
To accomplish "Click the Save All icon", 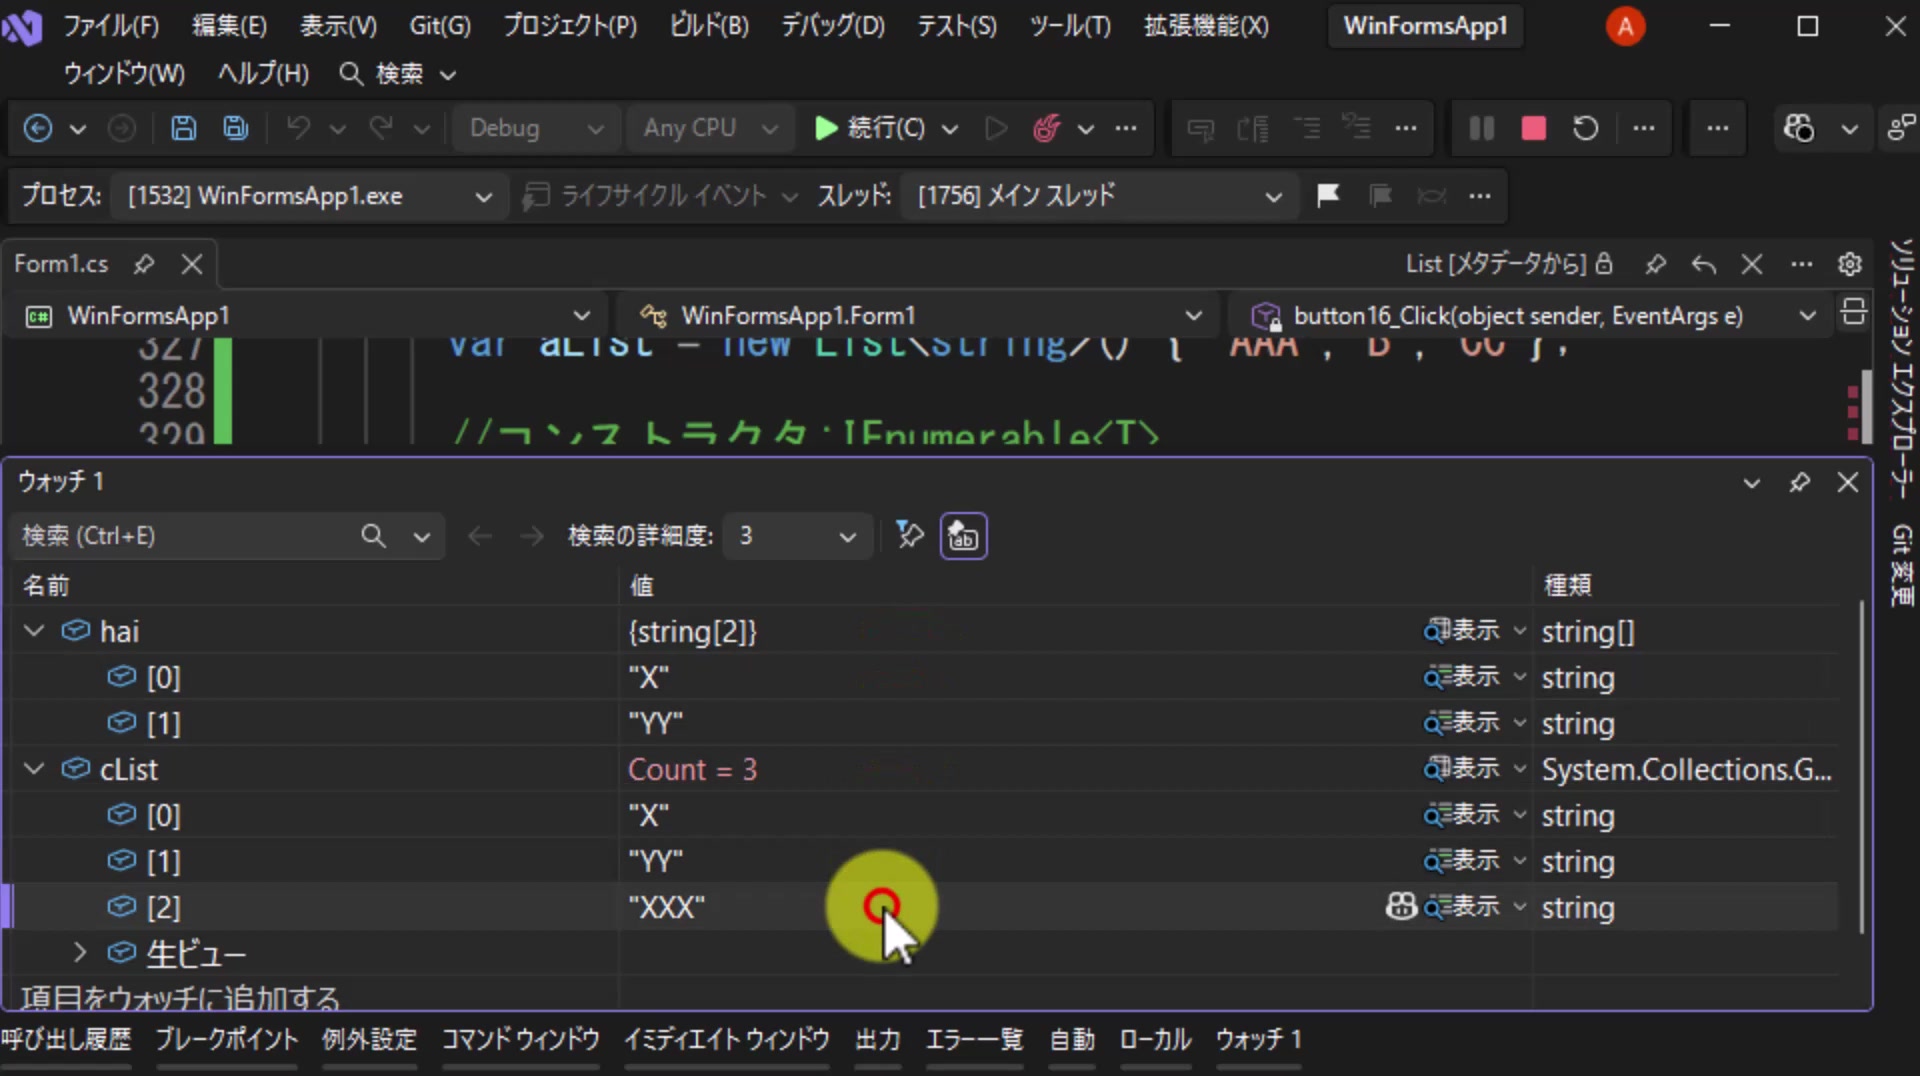I will coord(236,128).
